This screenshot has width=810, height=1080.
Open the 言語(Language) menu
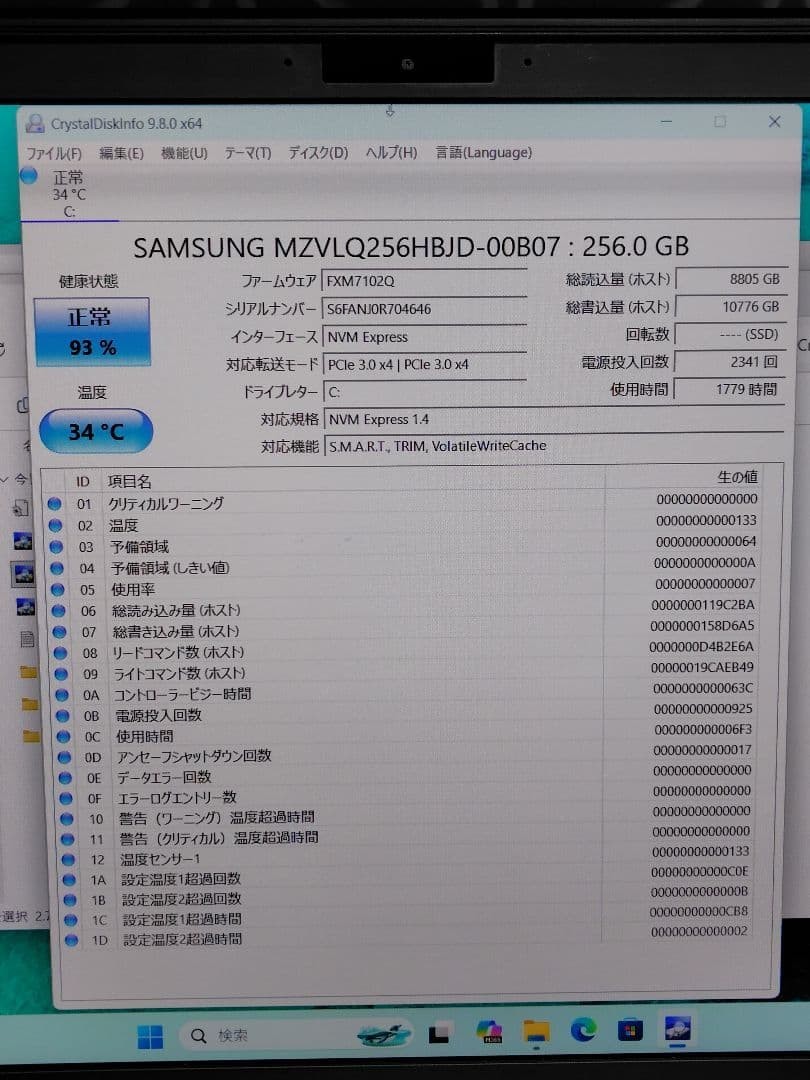484,152
